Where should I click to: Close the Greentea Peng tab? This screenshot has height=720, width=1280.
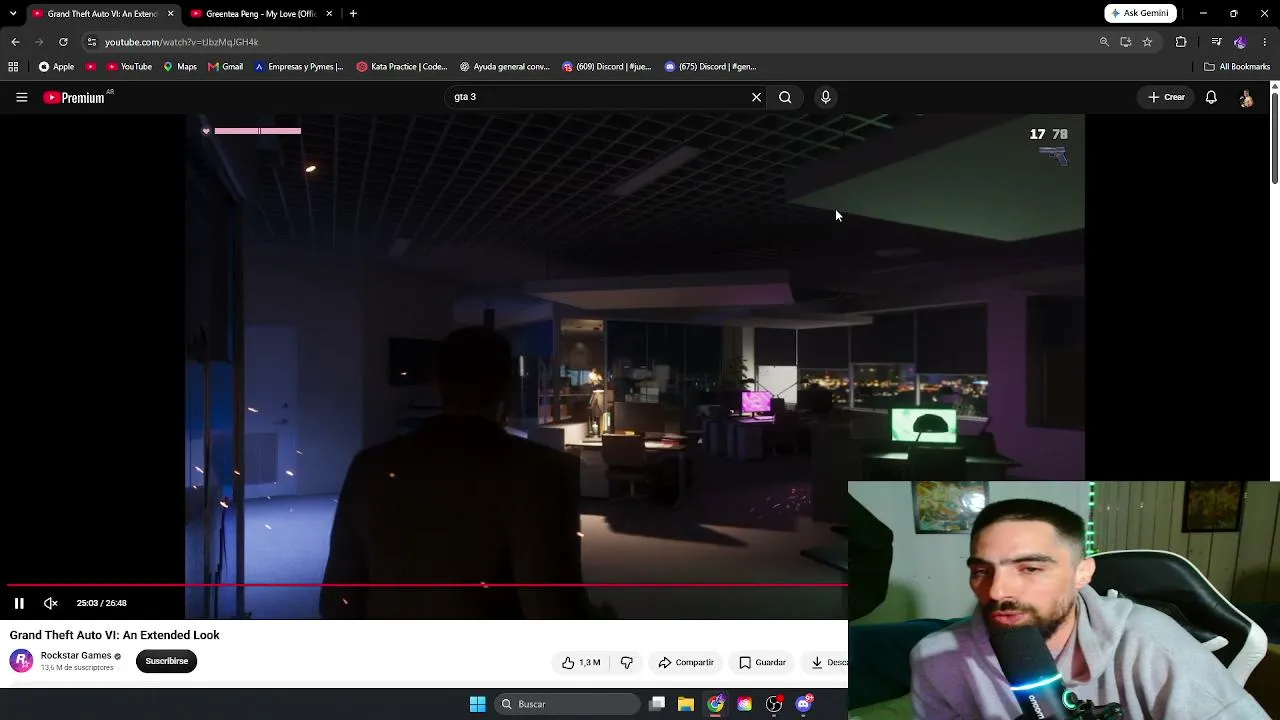coord(329,14)
